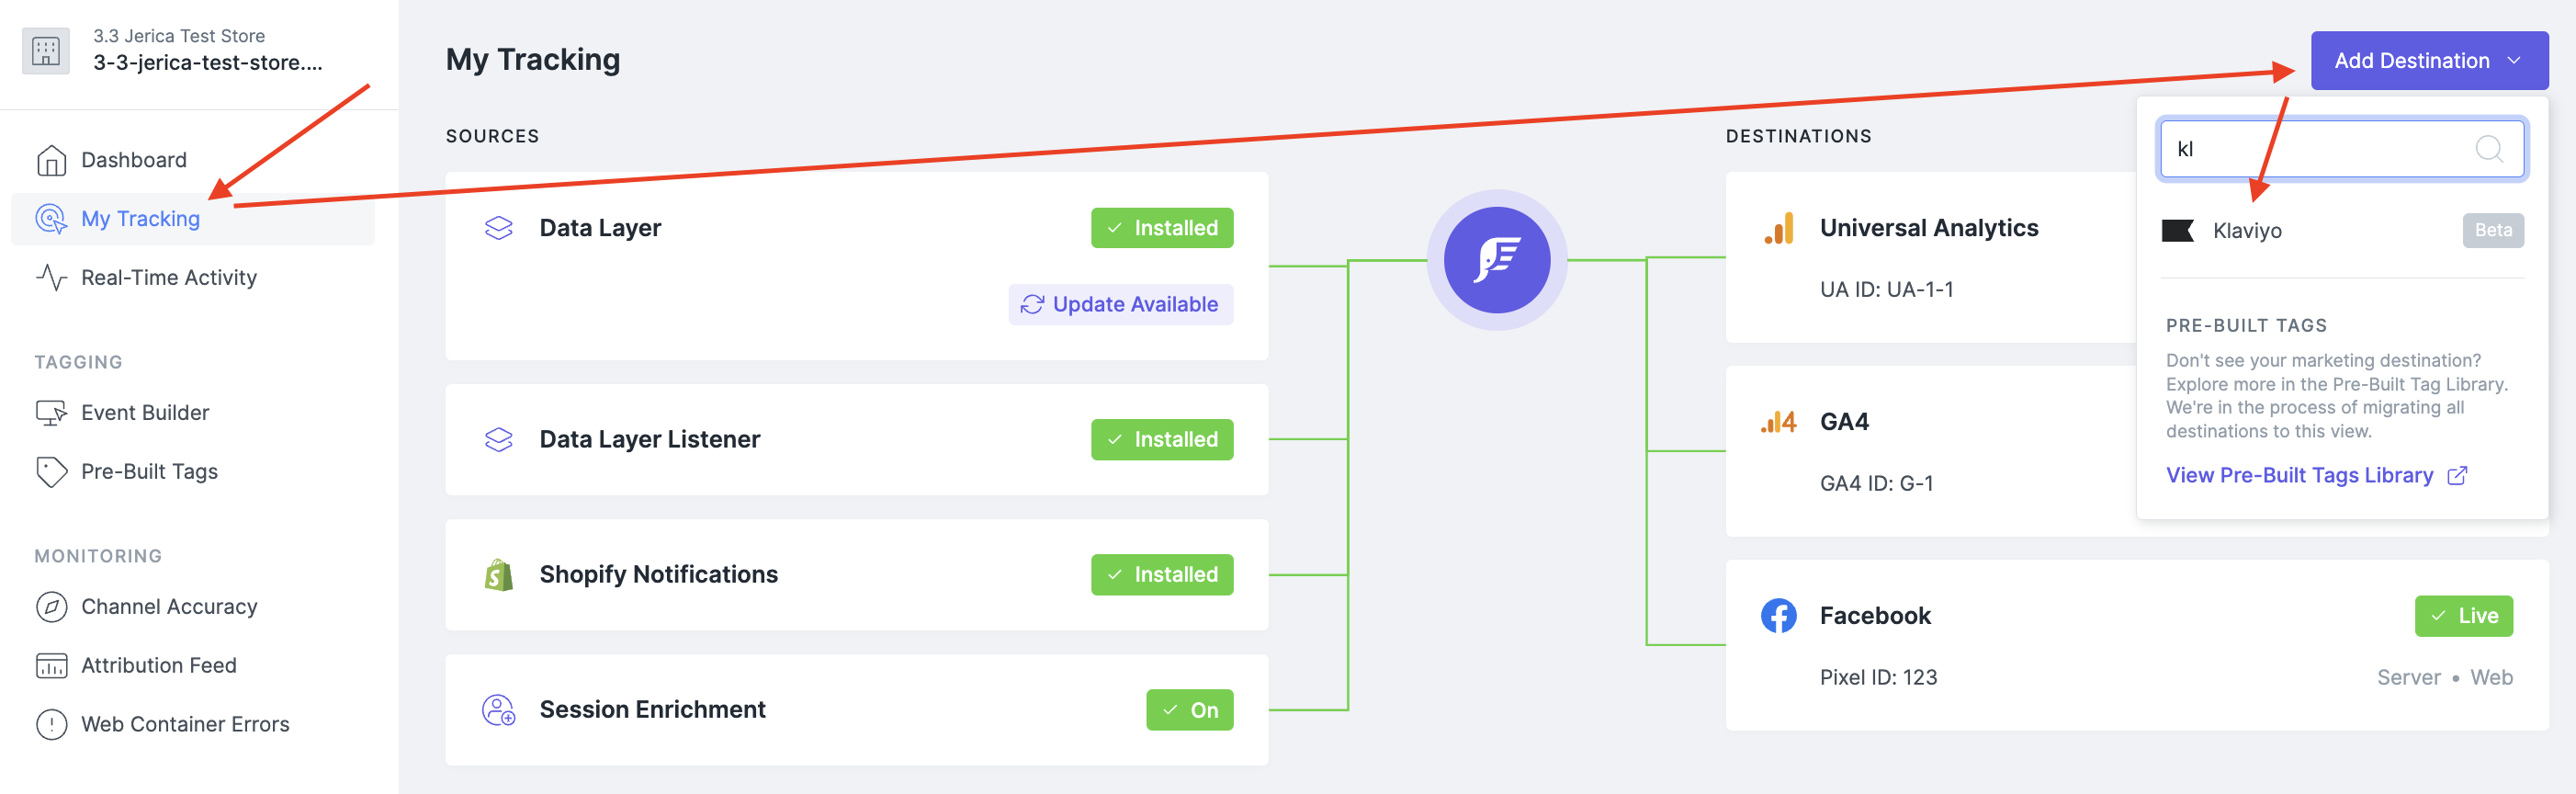Open Real-Time Activity via waveform icon
Image resolution: width=2576 pixels, height=794 pixels.
coord(51,277)
